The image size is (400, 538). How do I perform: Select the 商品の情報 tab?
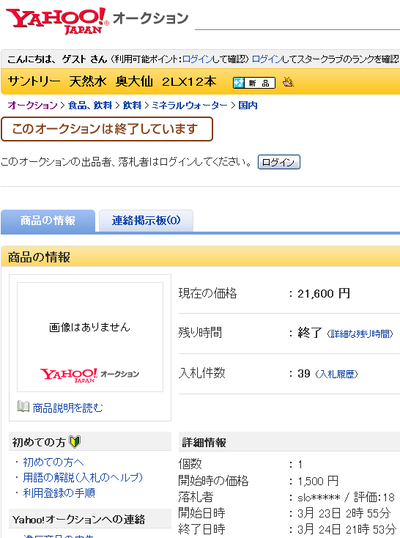coord(48,221)
